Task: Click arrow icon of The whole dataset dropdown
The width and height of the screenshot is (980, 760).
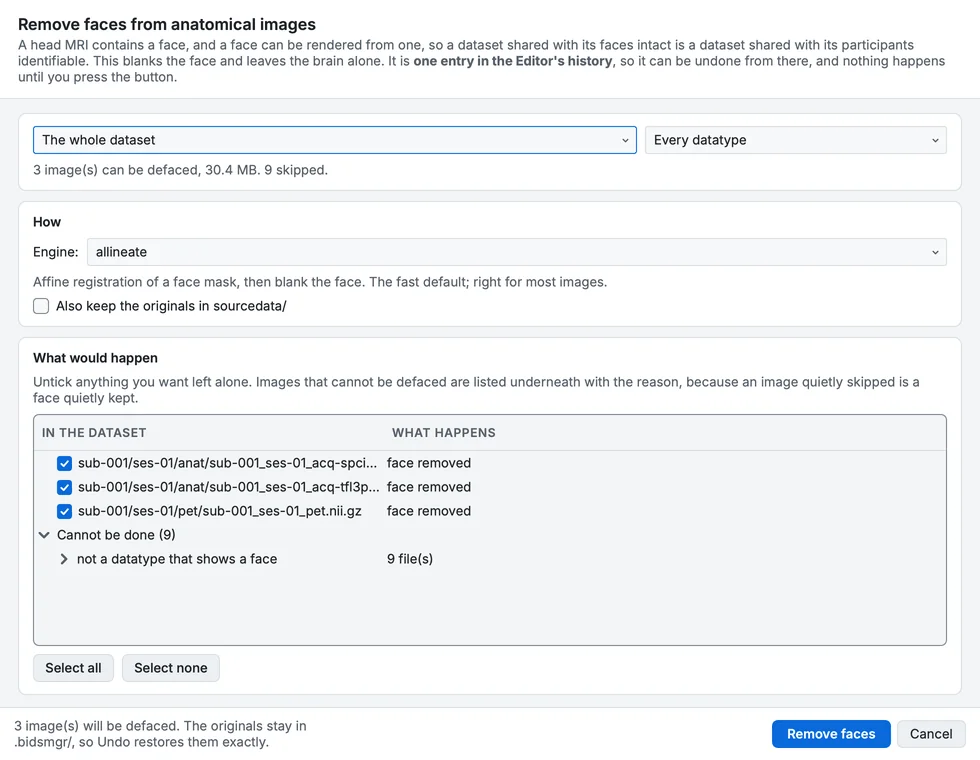Action: [x=625, y=141]
